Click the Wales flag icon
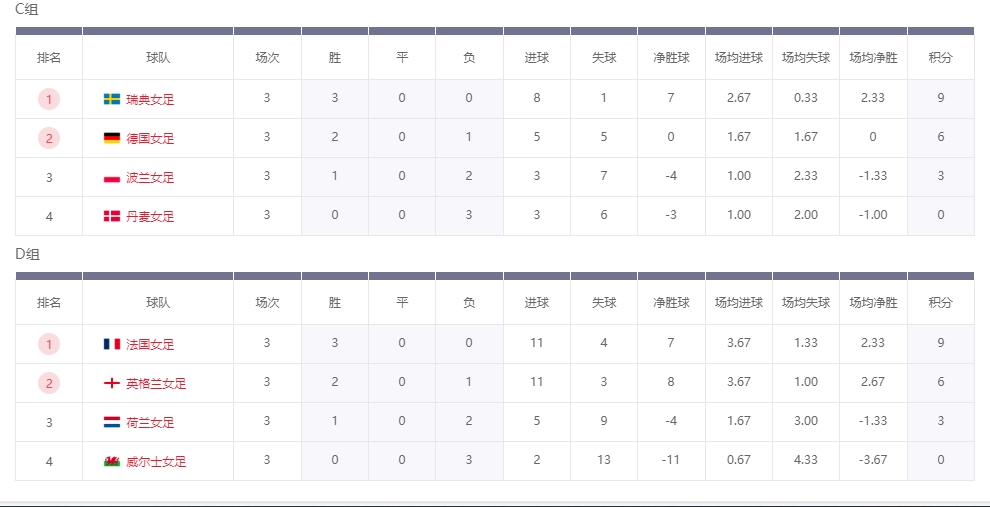 112,461
